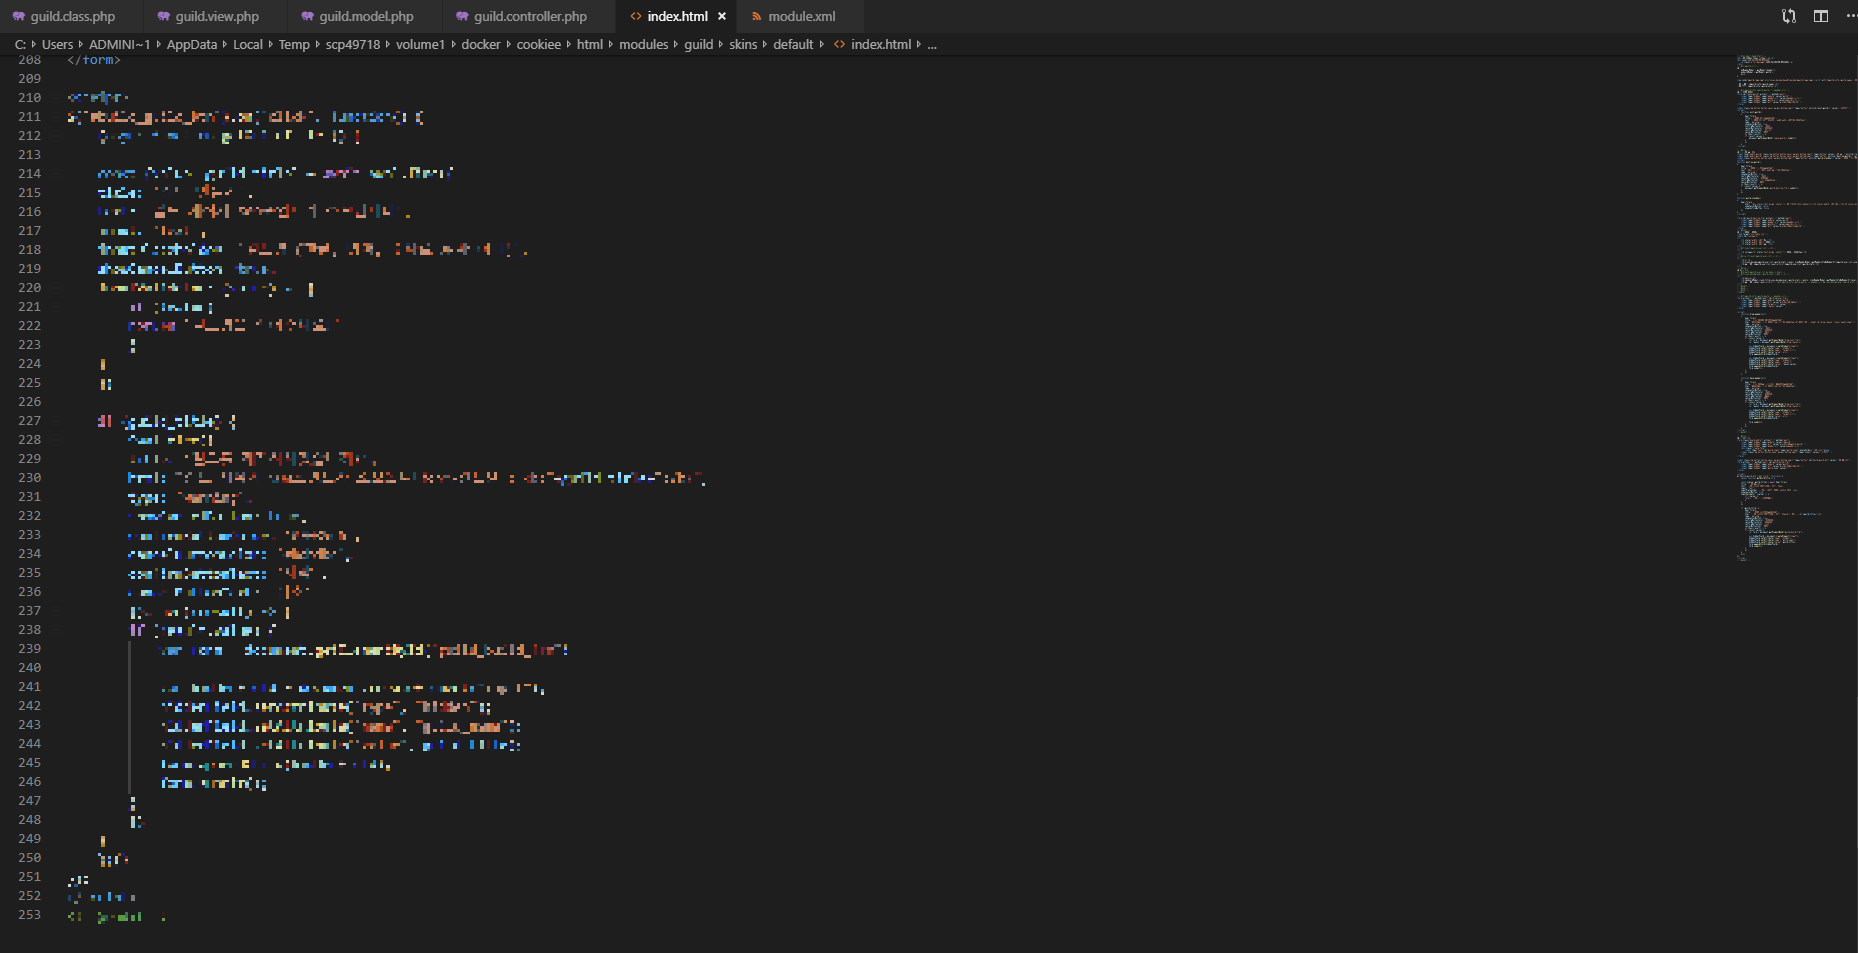Viewport: 1858px width, 953px height.
Task: Switch to the module.xml tab
Action: [x=801, y=16]
